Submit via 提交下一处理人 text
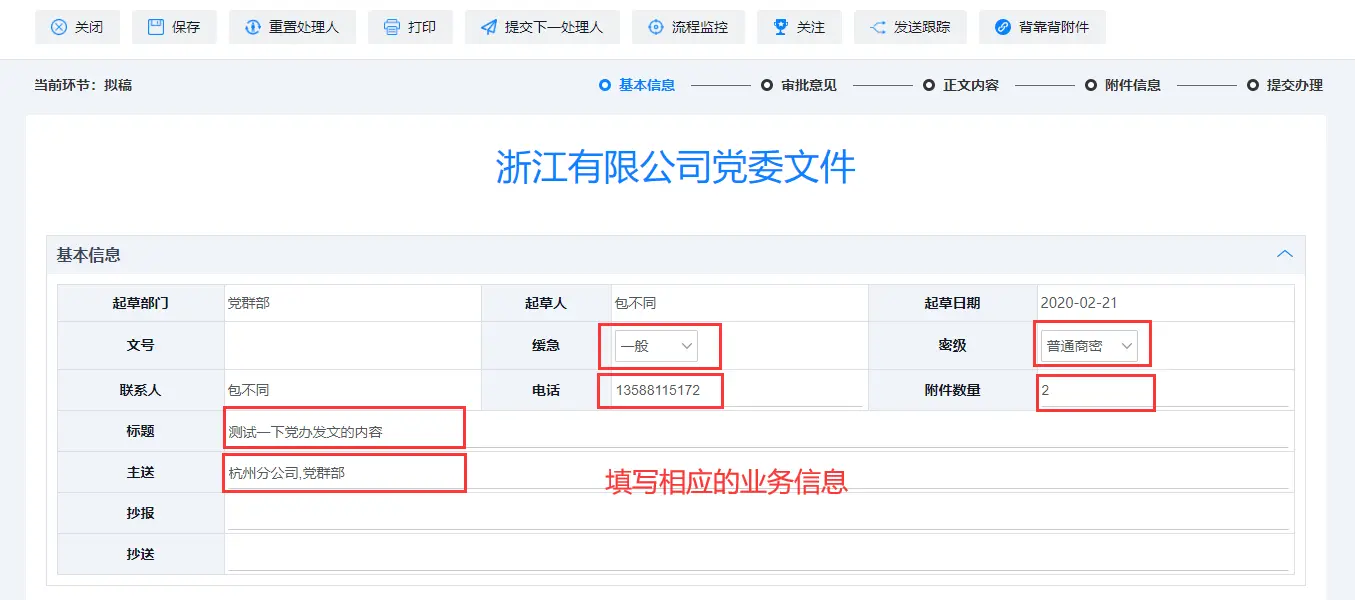Screen dimensions: 1355x600 pyautogui.click(x=554, y=27)
